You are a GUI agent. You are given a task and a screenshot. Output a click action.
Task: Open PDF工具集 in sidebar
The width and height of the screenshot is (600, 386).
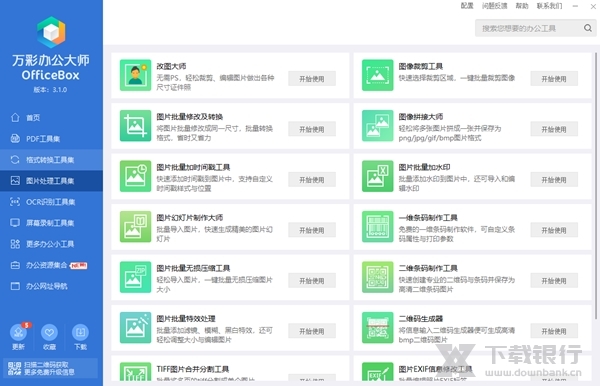[51, 138]
